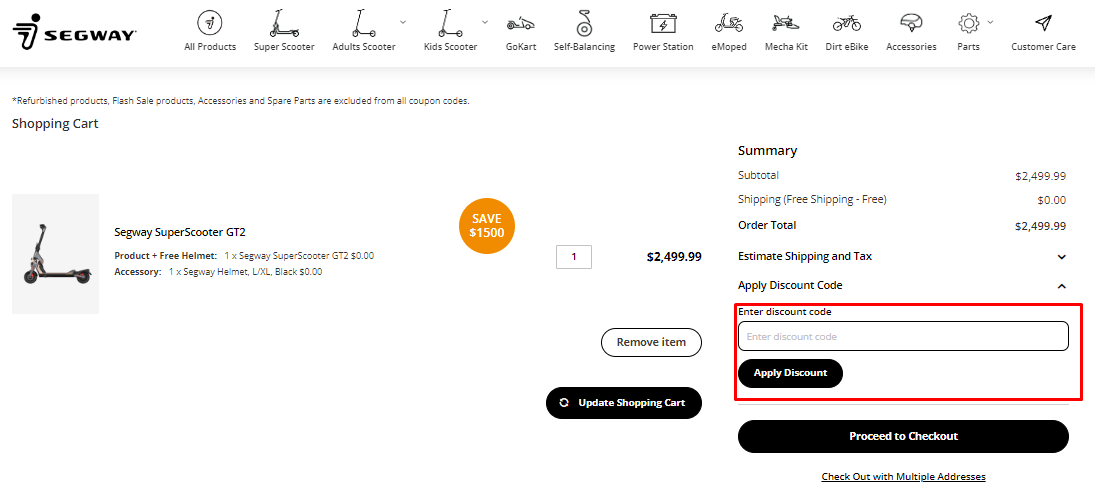Open All Products icon
Image resolution: width=1095 pixels, height=488 pixels.
click(210, 23)
